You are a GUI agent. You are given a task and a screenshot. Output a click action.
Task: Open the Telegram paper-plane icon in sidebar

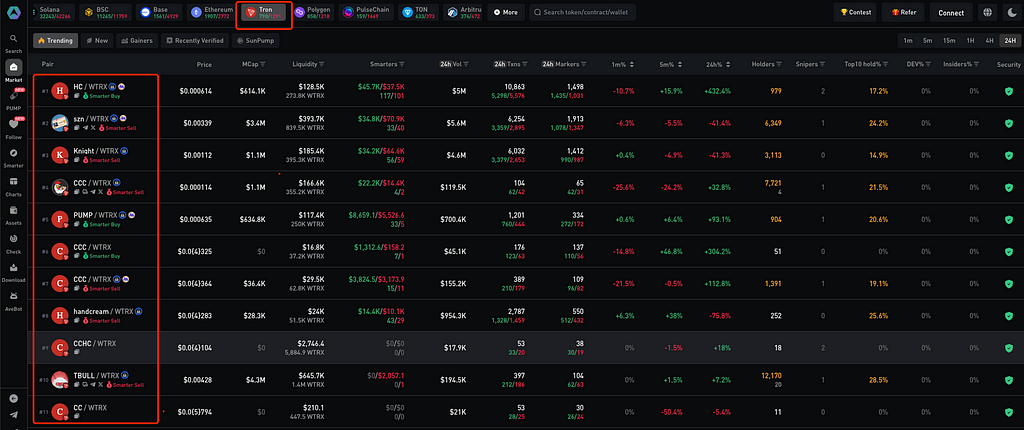coord(14,414)
